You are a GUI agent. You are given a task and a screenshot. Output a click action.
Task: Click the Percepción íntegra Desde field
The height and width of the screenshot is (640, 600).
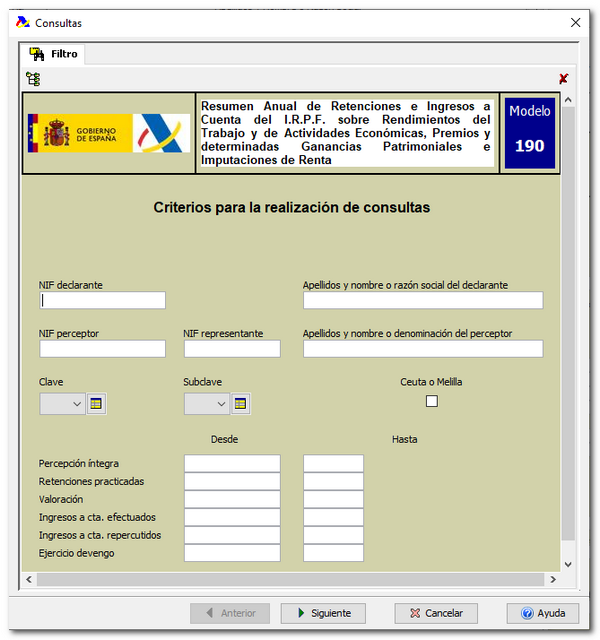232,463
